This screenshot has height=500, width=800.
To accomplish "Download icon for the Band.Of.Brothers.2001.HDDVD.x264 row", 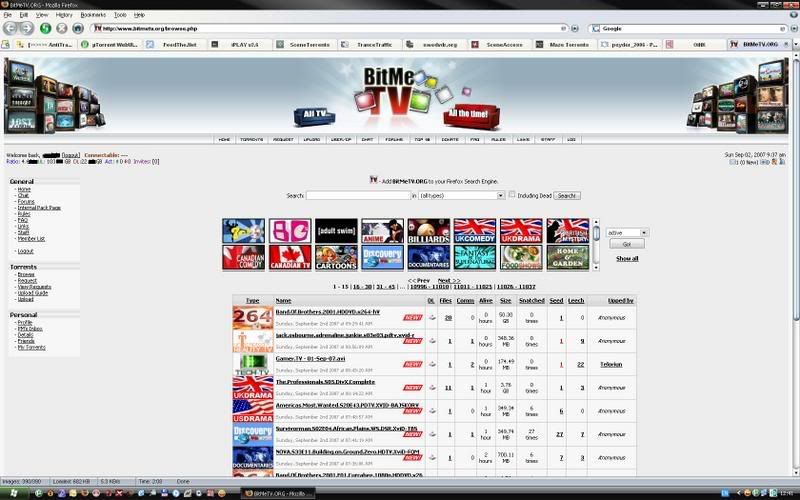I will point(432,317).
